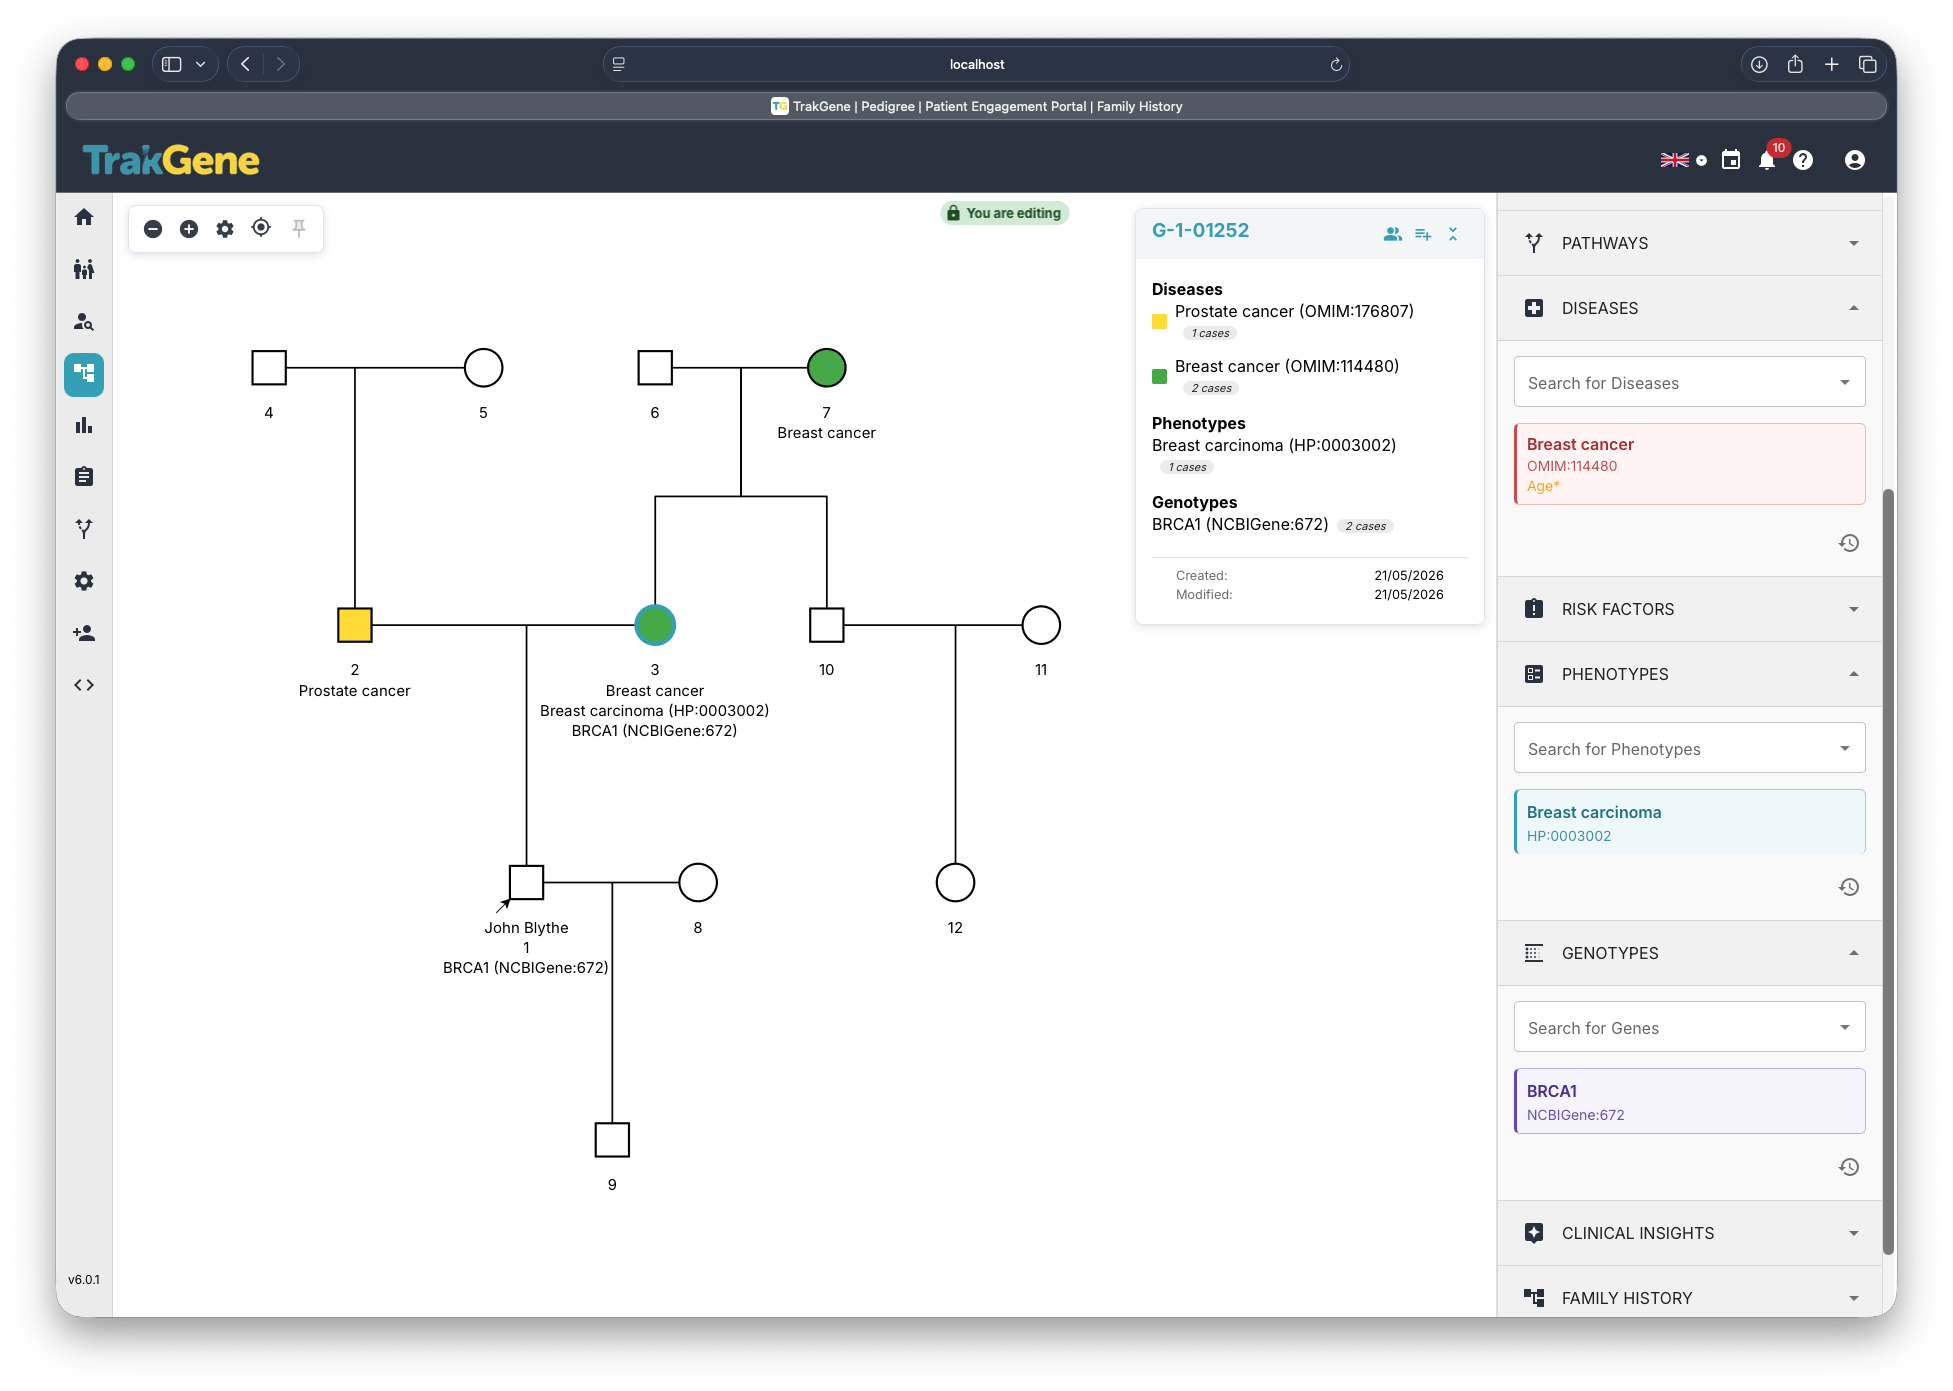Open the home icon in sidebar
Image resolution: width=1953 pixels, height=1391 pixels.
point(84,217)
